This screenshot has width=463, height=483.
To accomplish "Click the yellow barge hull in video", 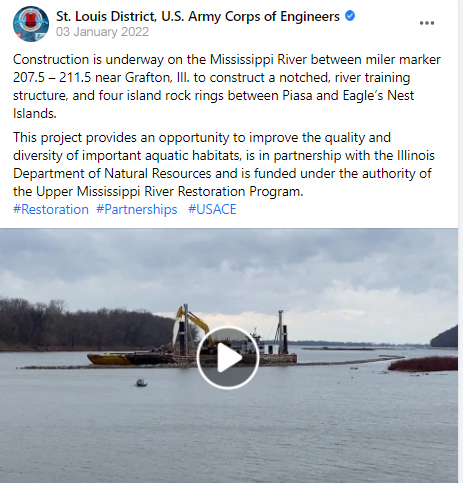I will [108, 359].
